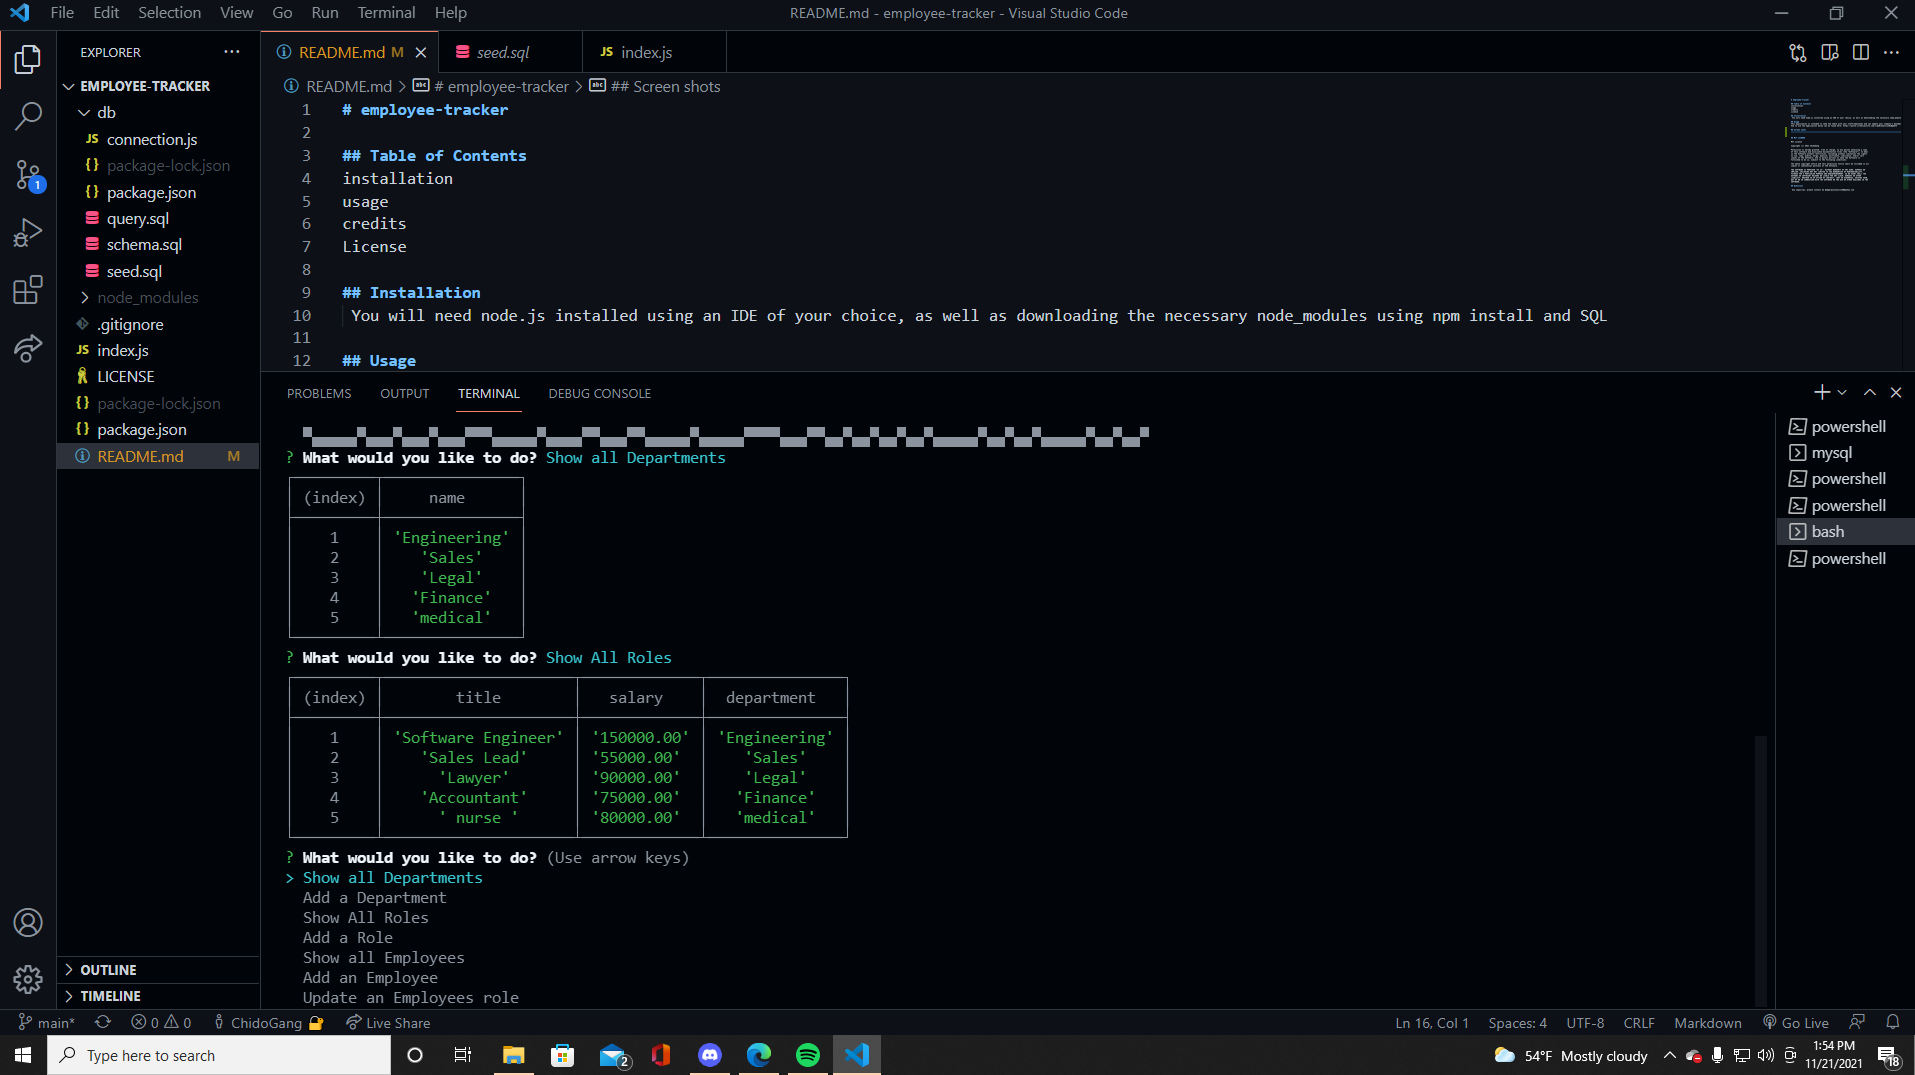Open the .gitignore file
The width and height of the screenshot is (1915, 1075).
coord(158,324)
